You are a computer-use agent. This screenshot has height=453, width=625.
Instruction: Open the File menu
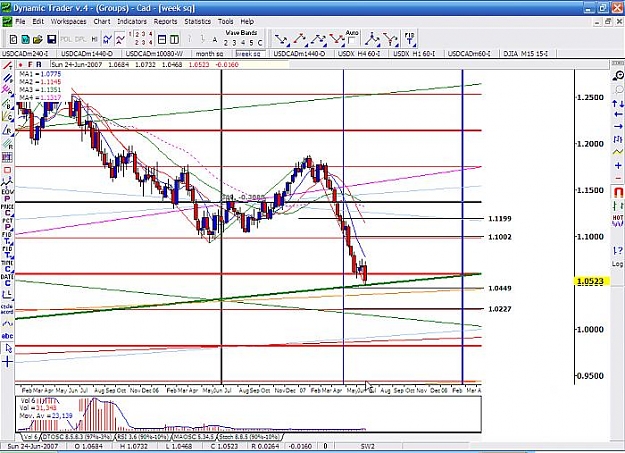[20, 22]
